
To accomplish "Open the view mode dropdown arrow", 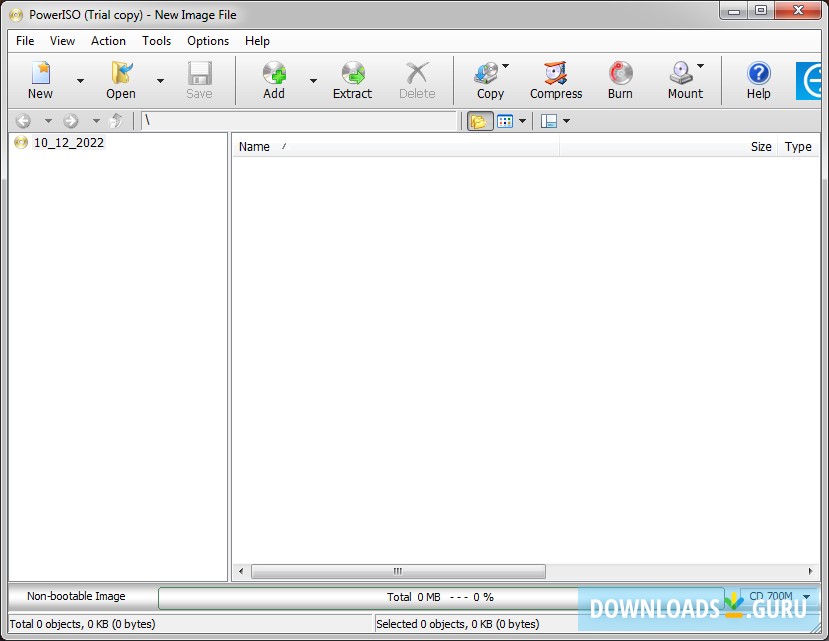I will pyautogui.click(x=522, y=121).
